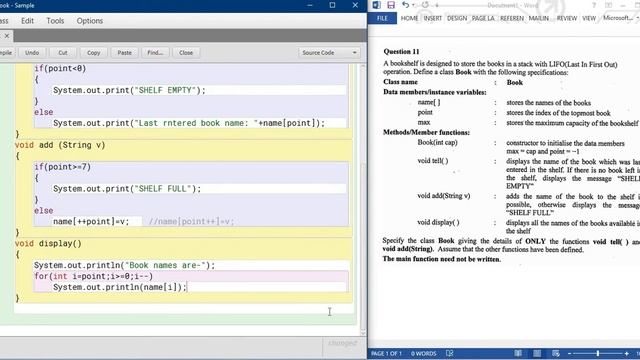Open the Edit menu in BlueJ editor
Screen dimensions: 640x360
tap(27, 21)
